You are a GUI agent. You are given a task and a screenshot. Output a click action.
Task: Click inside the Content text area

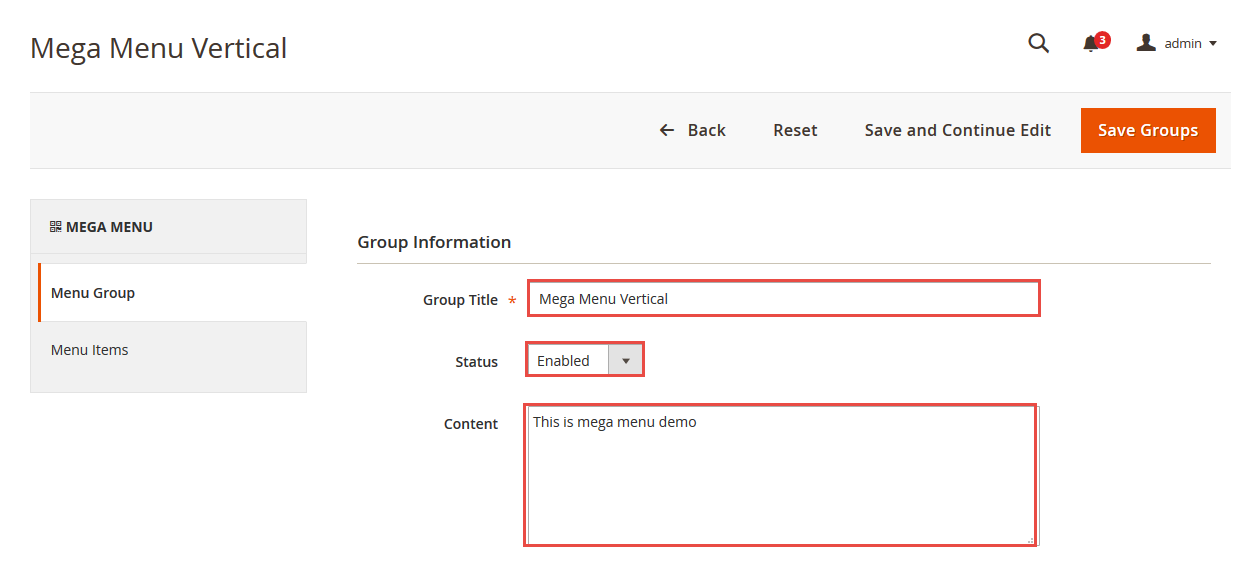(781, 475)
